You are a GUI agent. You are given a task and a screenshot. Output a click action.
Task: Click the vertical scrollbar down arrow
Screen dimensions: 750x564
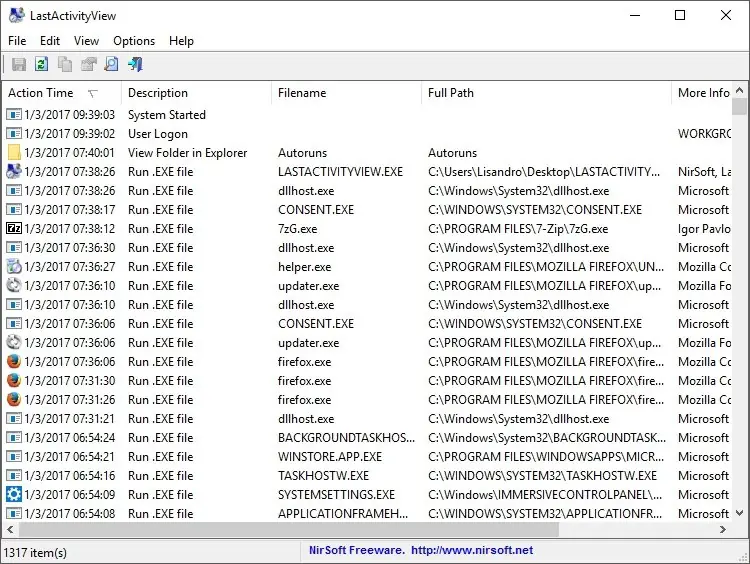[x=739, y=513]
